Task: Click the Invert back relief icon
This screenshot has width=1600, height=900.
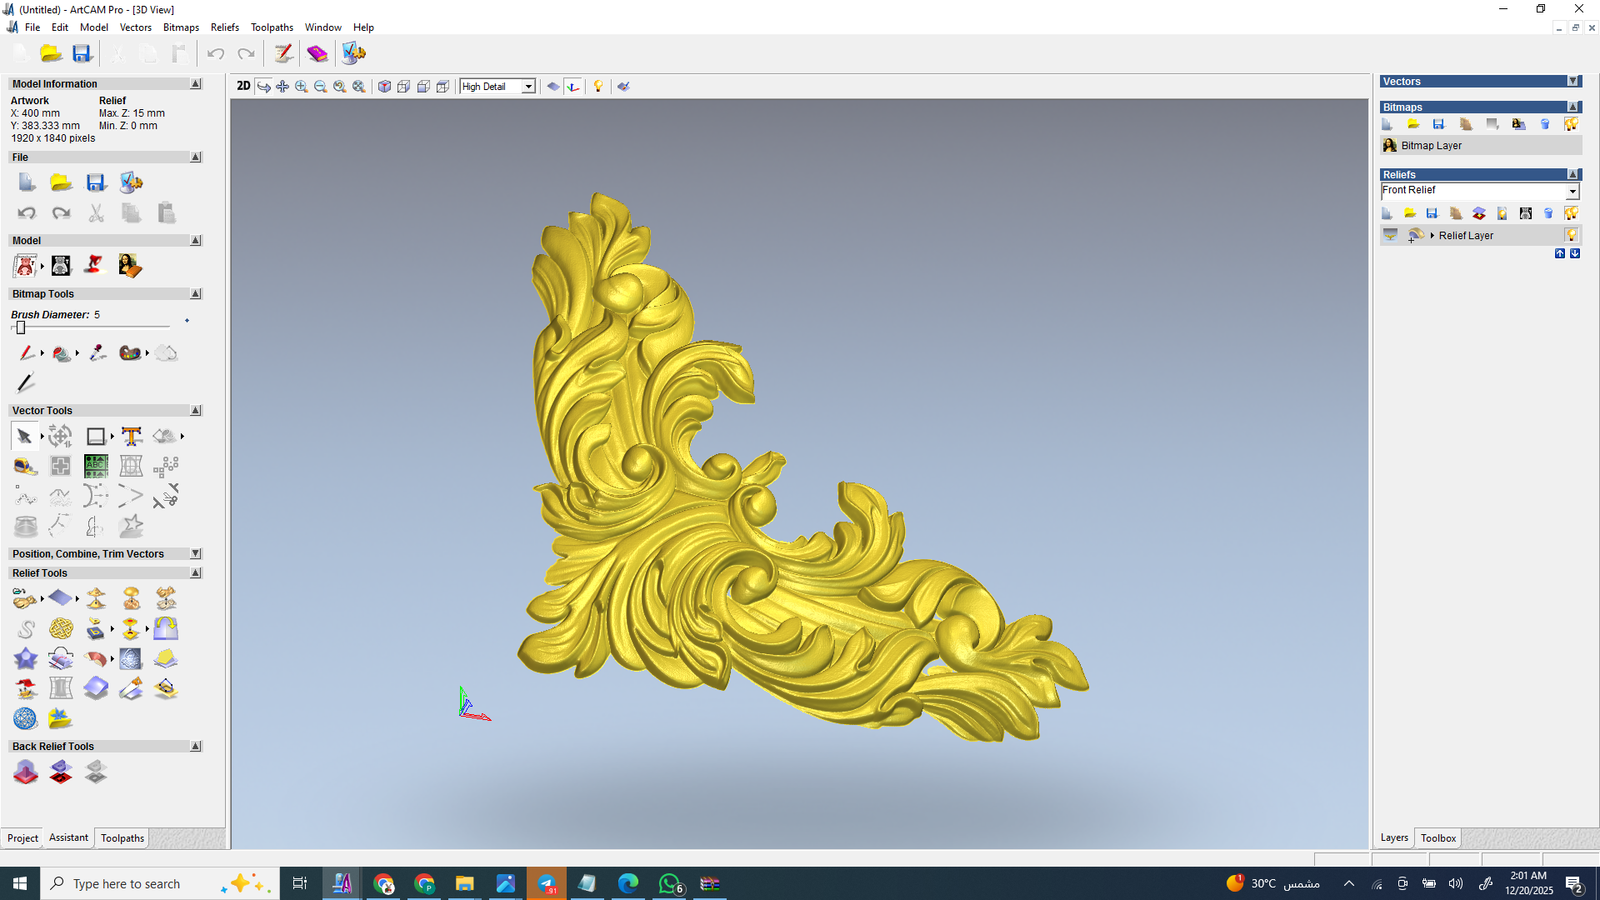Action: (61, 772)
